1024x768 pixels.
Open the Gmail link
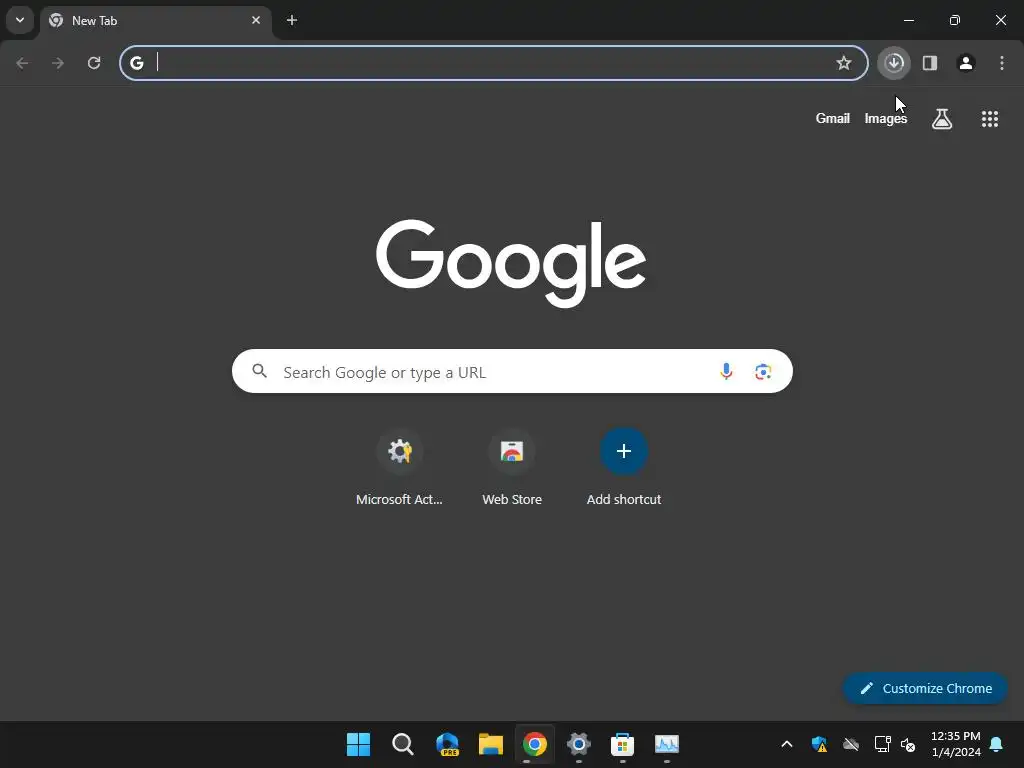pos(833,118)
